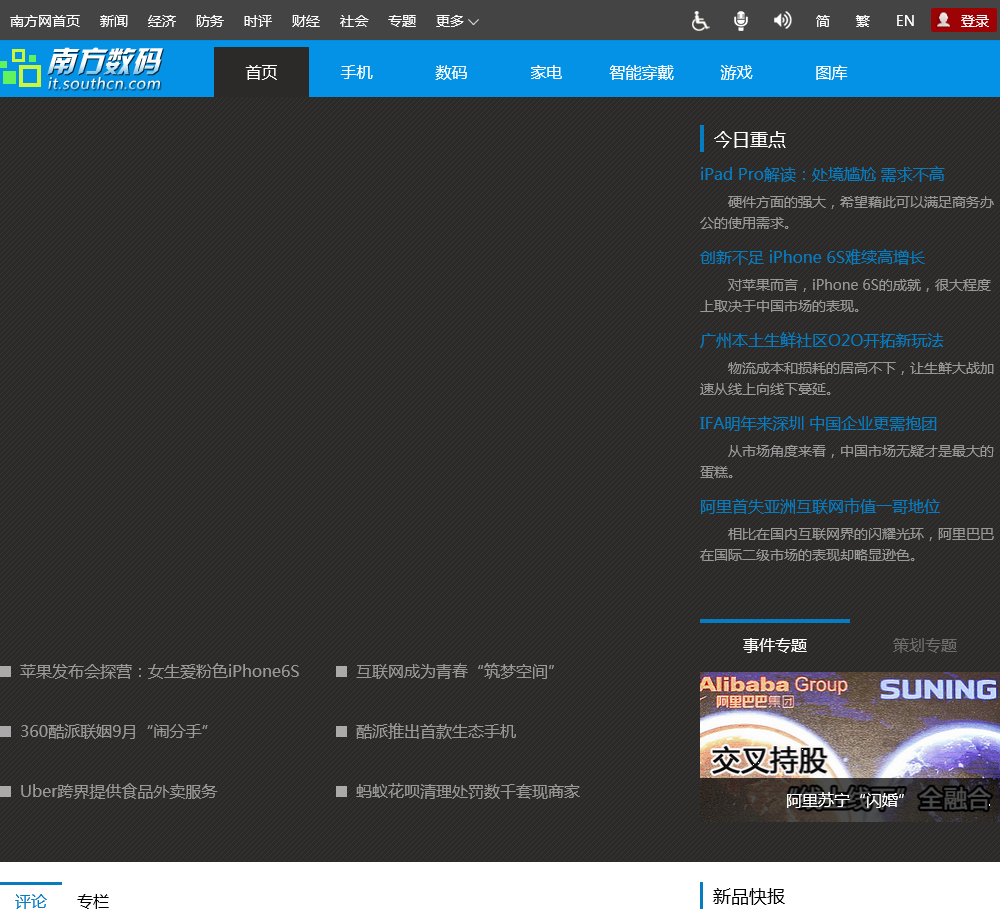
Task: Open article 广州本土生鲜社区O2O开拓新玩法
Action: 821,340
